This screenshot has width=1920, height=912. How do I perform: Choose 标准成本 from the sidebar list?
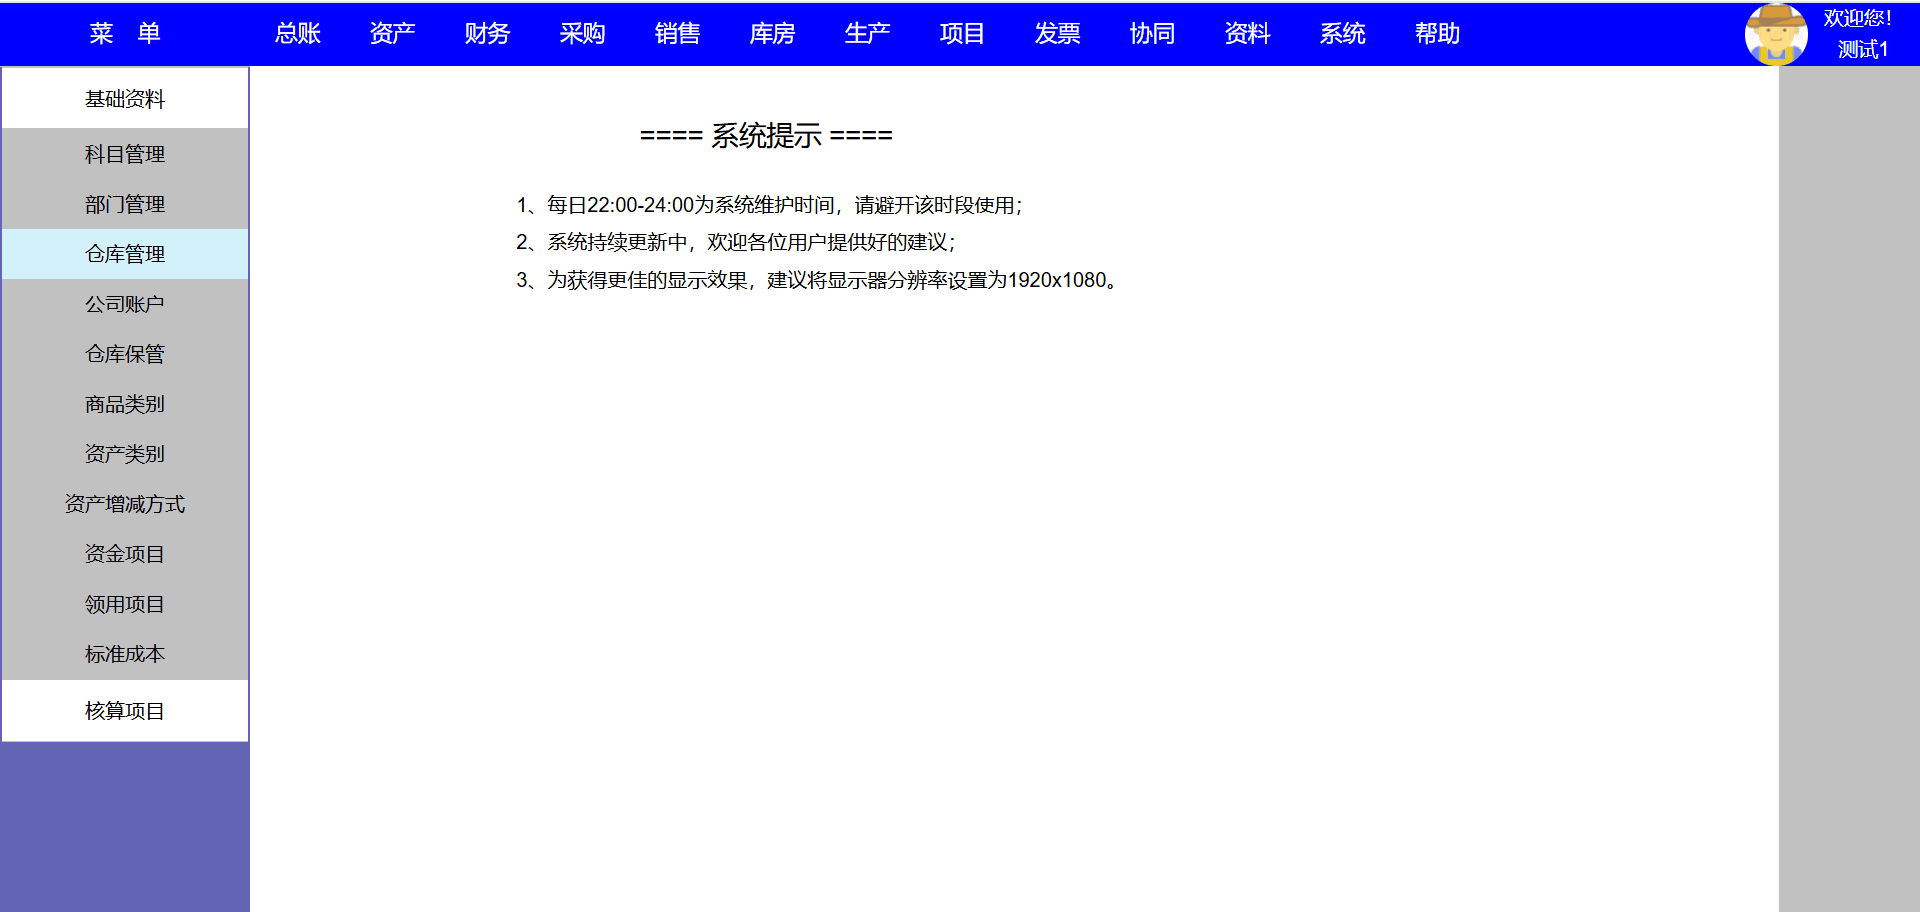tap(125, 654)
